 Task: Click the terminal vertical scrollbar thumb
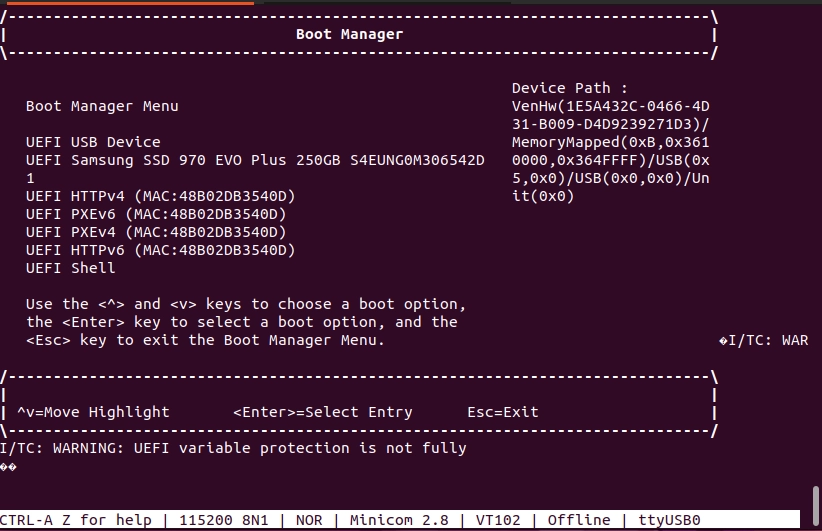click(816, 498)
